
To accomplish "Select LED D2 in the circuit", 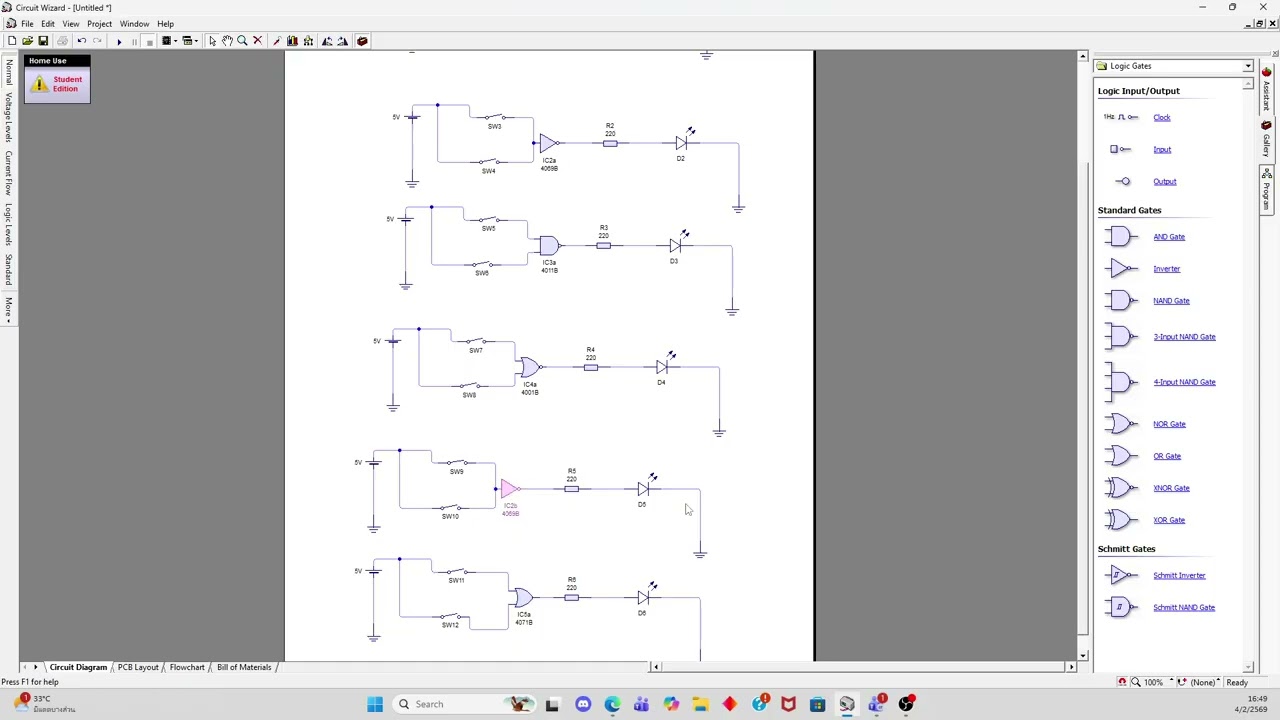I will click(683, 143).
